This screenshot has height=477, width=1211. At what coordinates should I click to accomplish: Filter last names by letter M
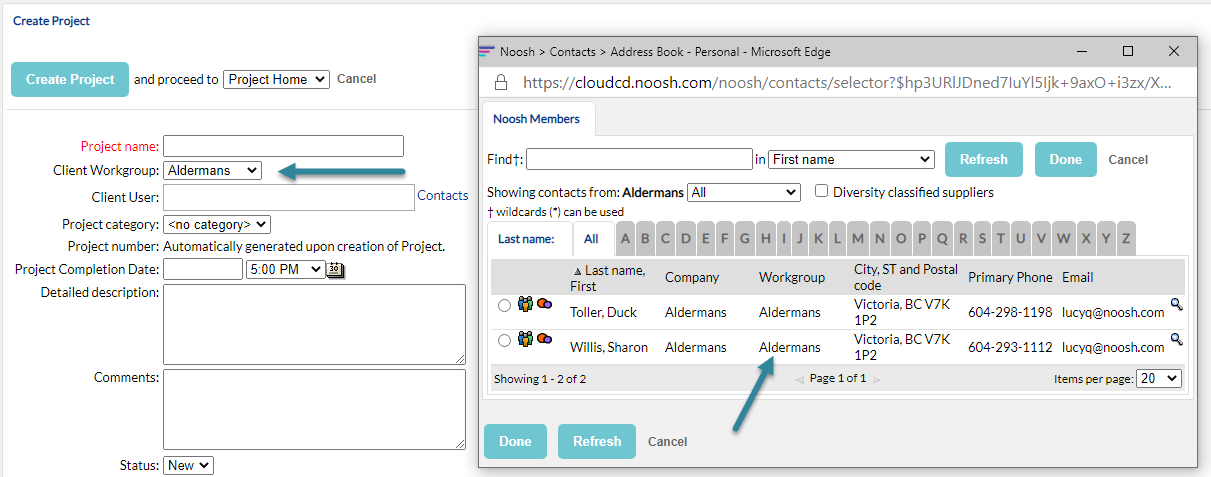coord(858,239)
